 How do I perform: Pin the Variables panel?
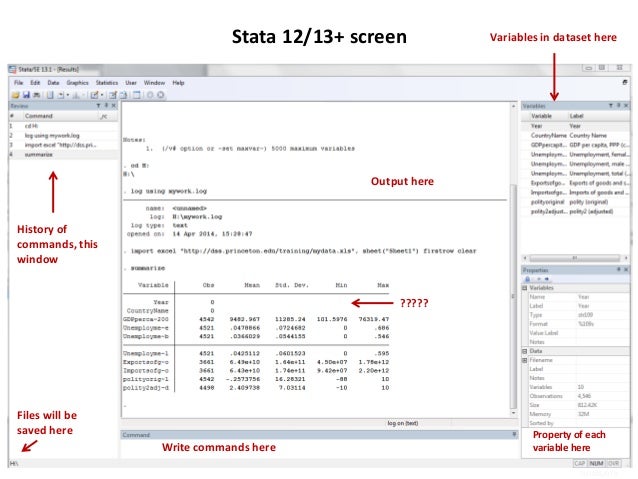[x=618, y=105]
